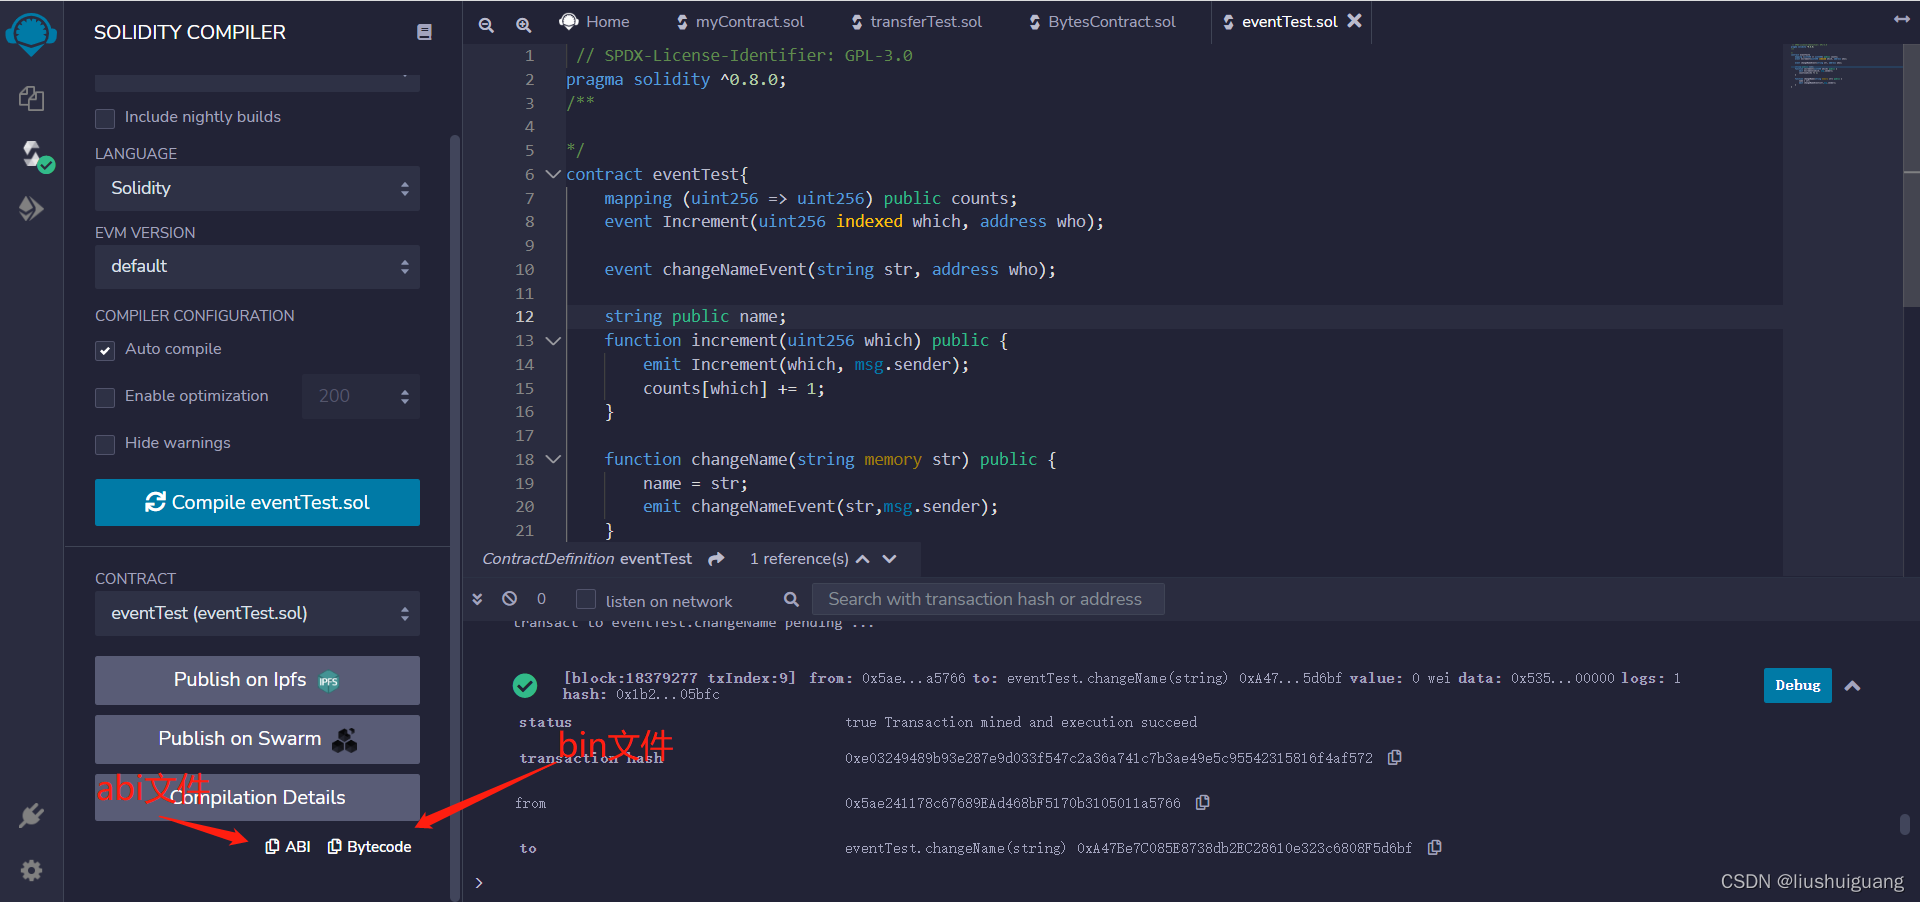Screen dimensions: 1920x902
Task: Check Hide warnings
Action: [x=105, y=445]
